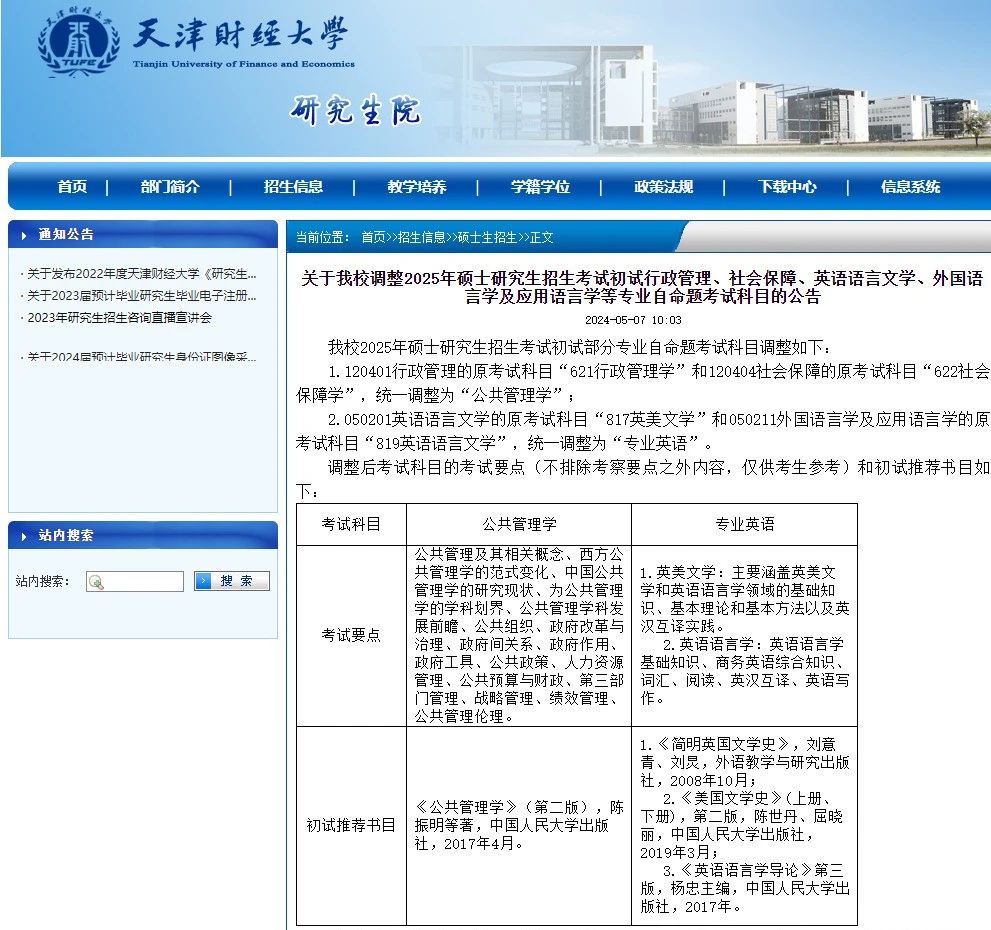The height and width of the screenshot is (930, 991).
Task: Click the 研究生院 banner heading
Action: (x=355, y=111)
